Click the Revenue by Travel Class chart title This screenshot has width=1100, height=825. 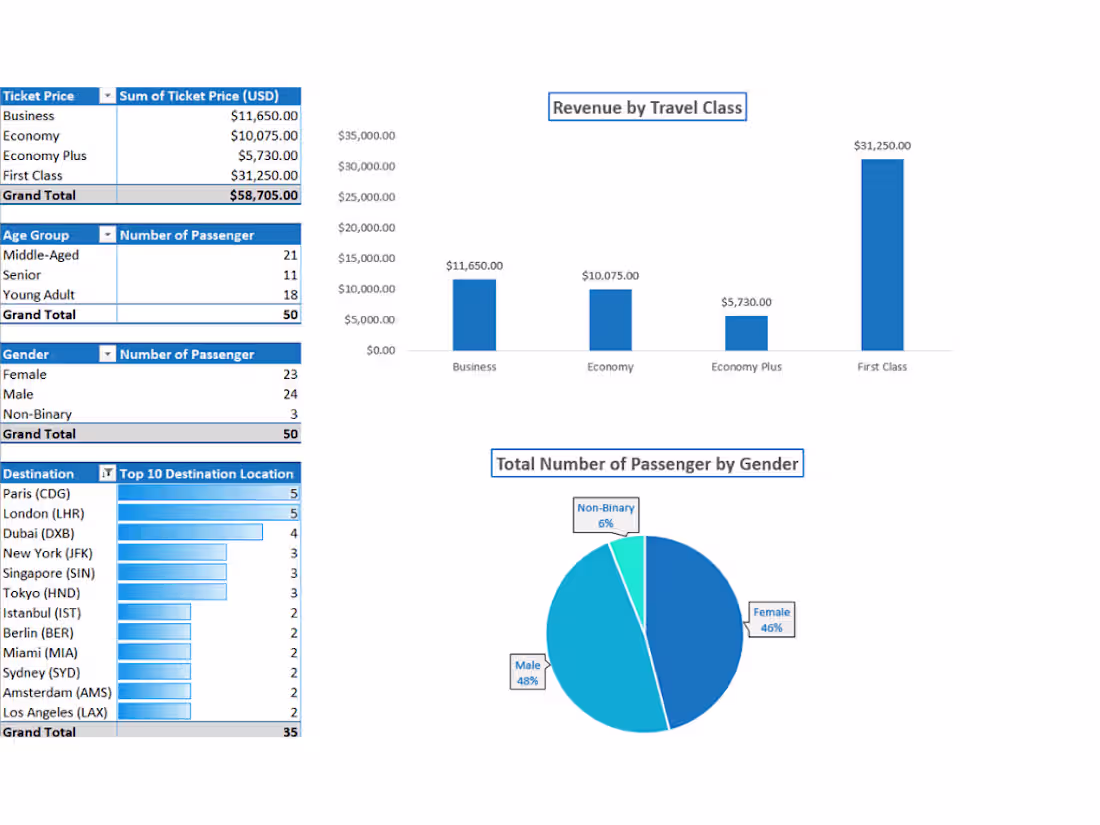coord(647,106)
